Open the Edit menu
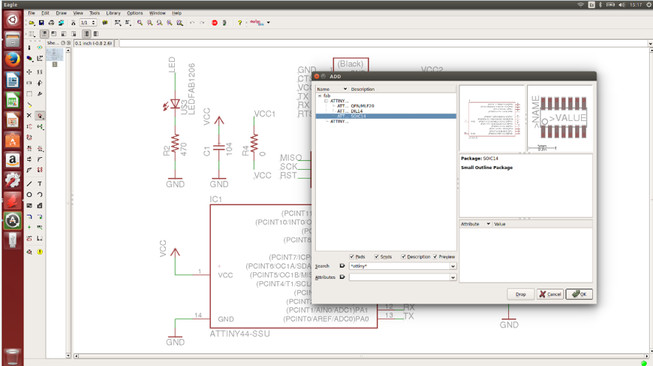Image resolution: width=653 pixels, height=366 pixels. 45,13
